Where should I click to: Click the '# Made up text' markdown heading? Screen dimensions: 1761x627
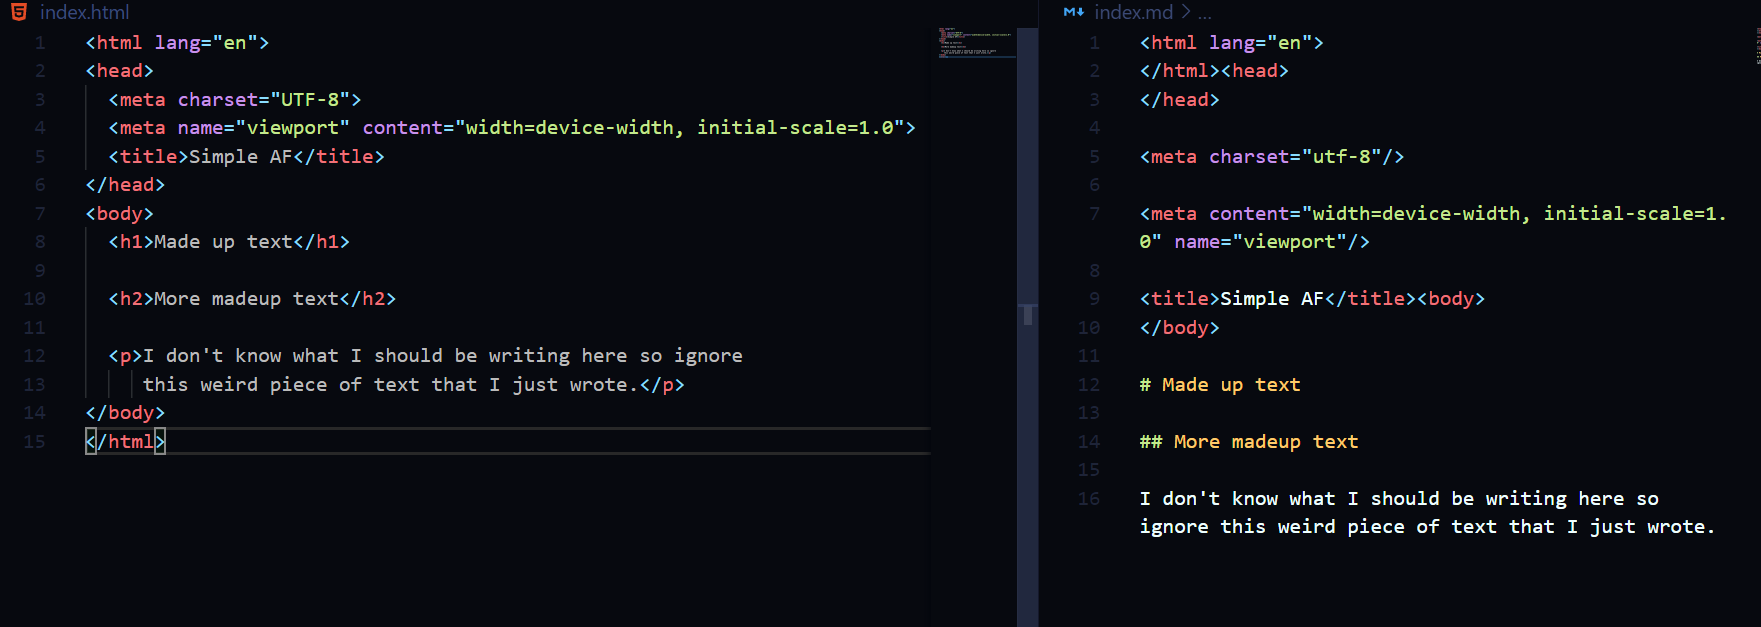click(1220, 385)
